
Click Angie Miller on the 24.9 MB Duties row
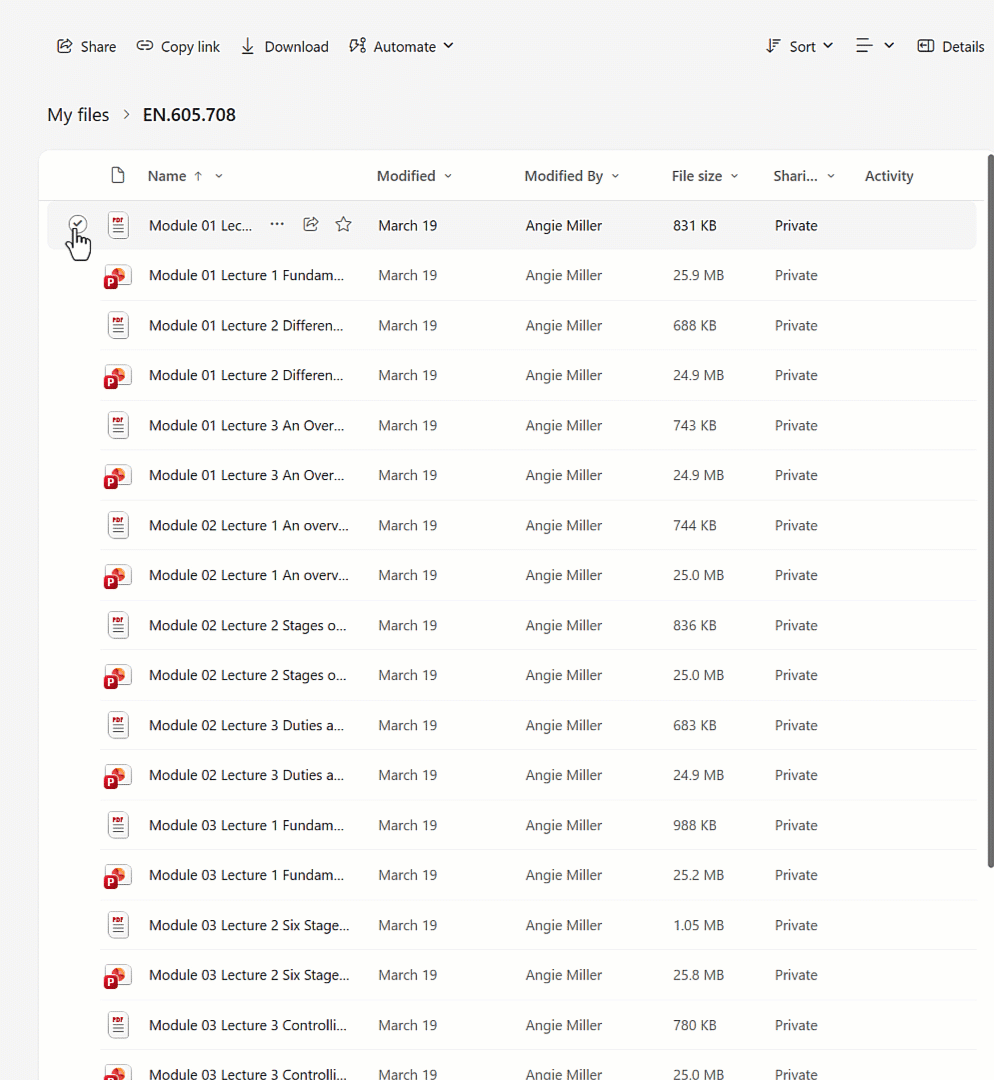click(x=563, y=775)
